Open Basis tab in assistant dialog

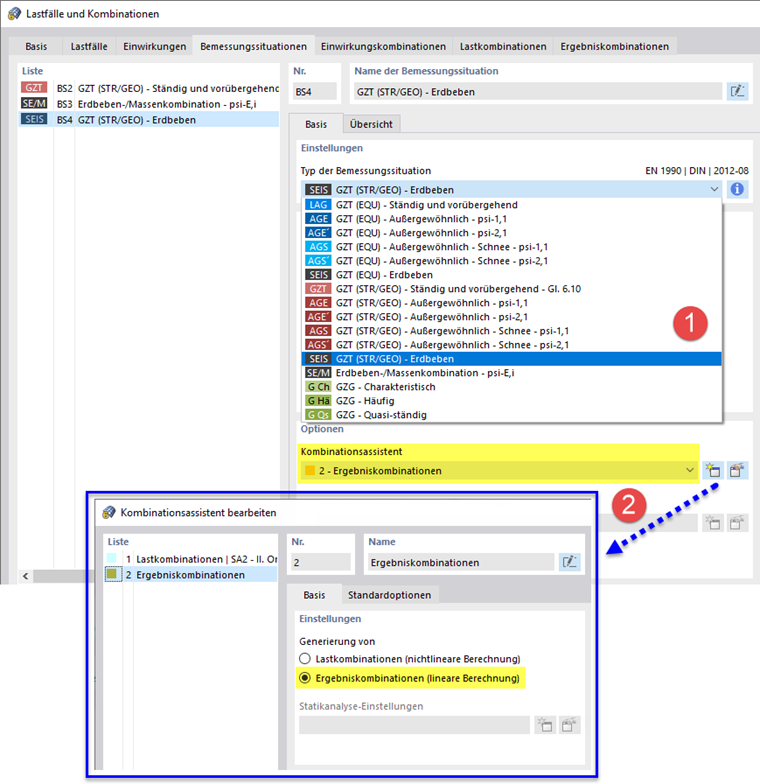(314, 595)
